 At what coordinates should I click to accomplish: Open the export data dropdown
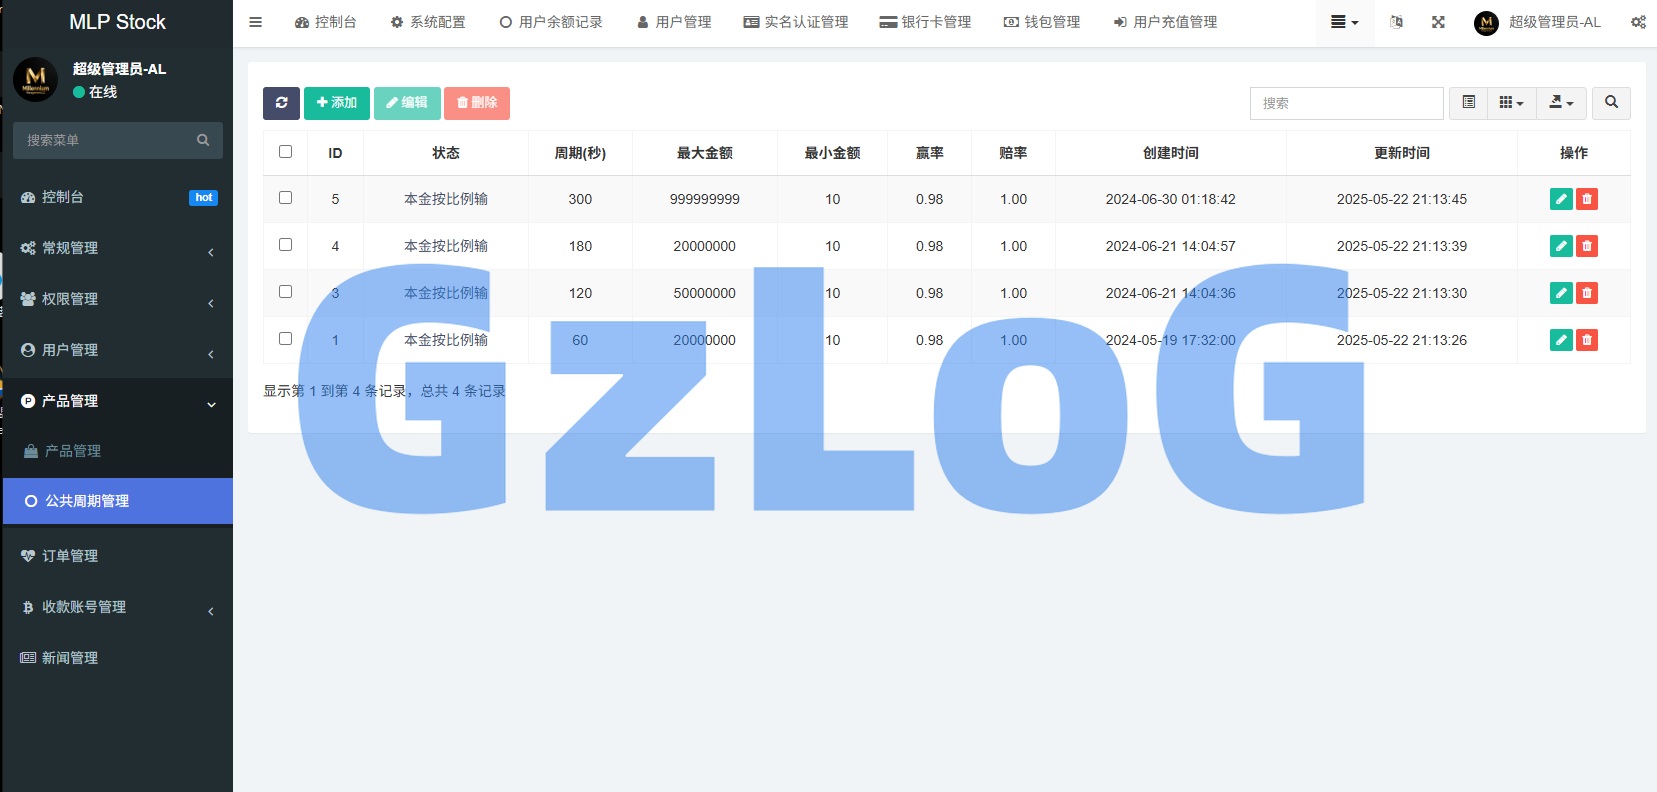coord(1561,103)
